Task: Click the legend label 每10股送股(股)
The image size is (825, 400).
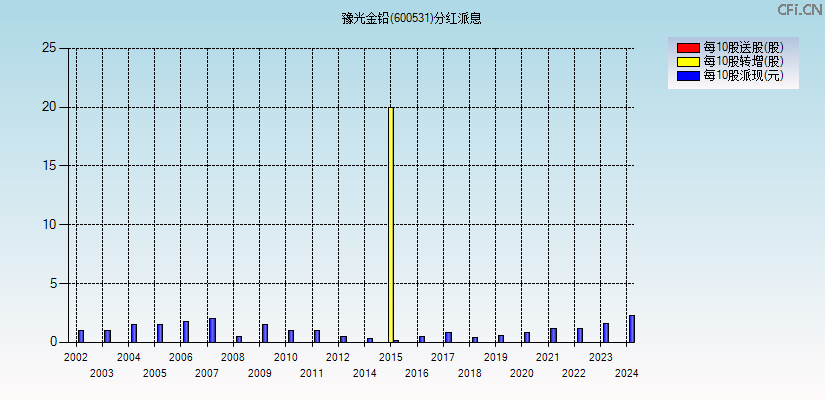Action: click(x=743, y=48)
